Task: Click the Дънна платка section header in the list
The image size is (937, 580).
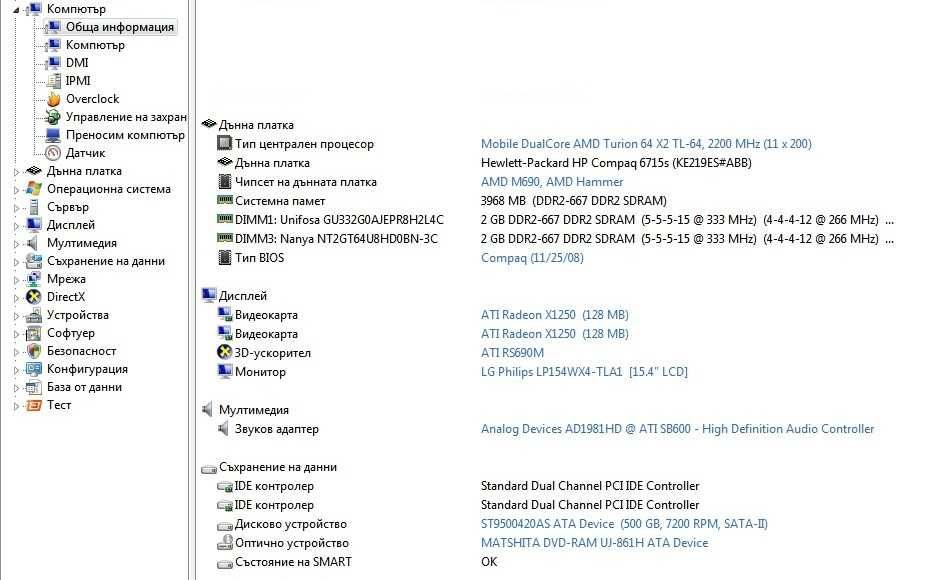Action: pyautogui.click(x=256, y=125)
